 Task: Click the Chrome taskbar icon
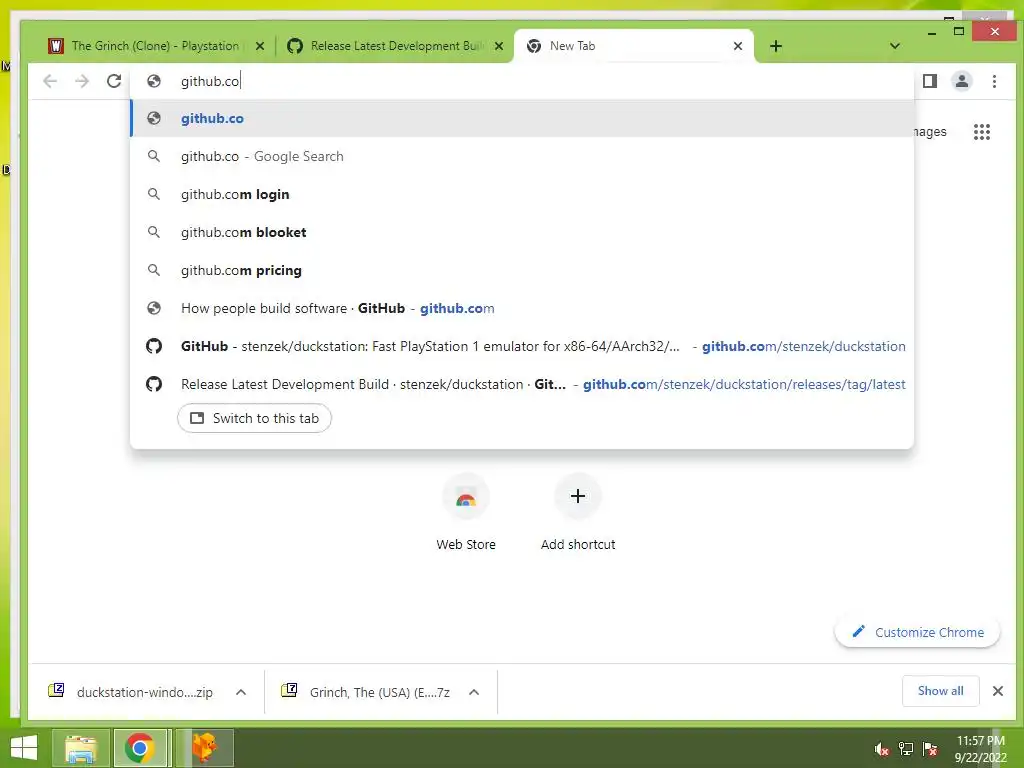pyautogui.click(x=140, y=748)
